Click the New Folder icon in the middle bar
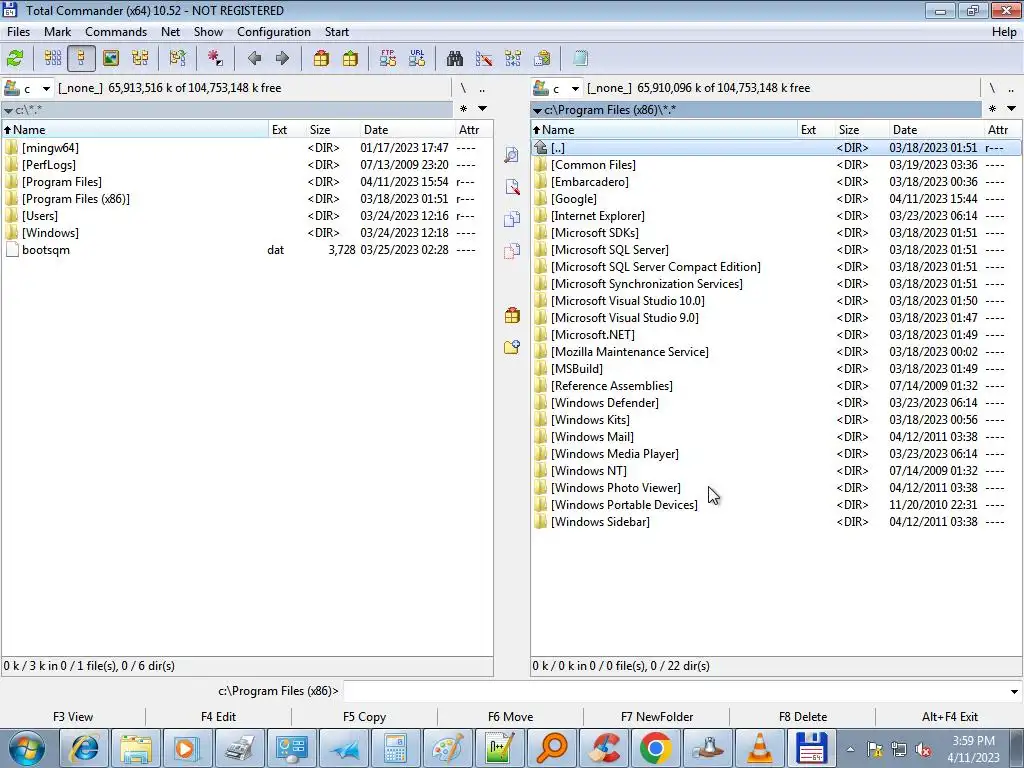This screenshot has height=768, width=1024. click(512, 347)
